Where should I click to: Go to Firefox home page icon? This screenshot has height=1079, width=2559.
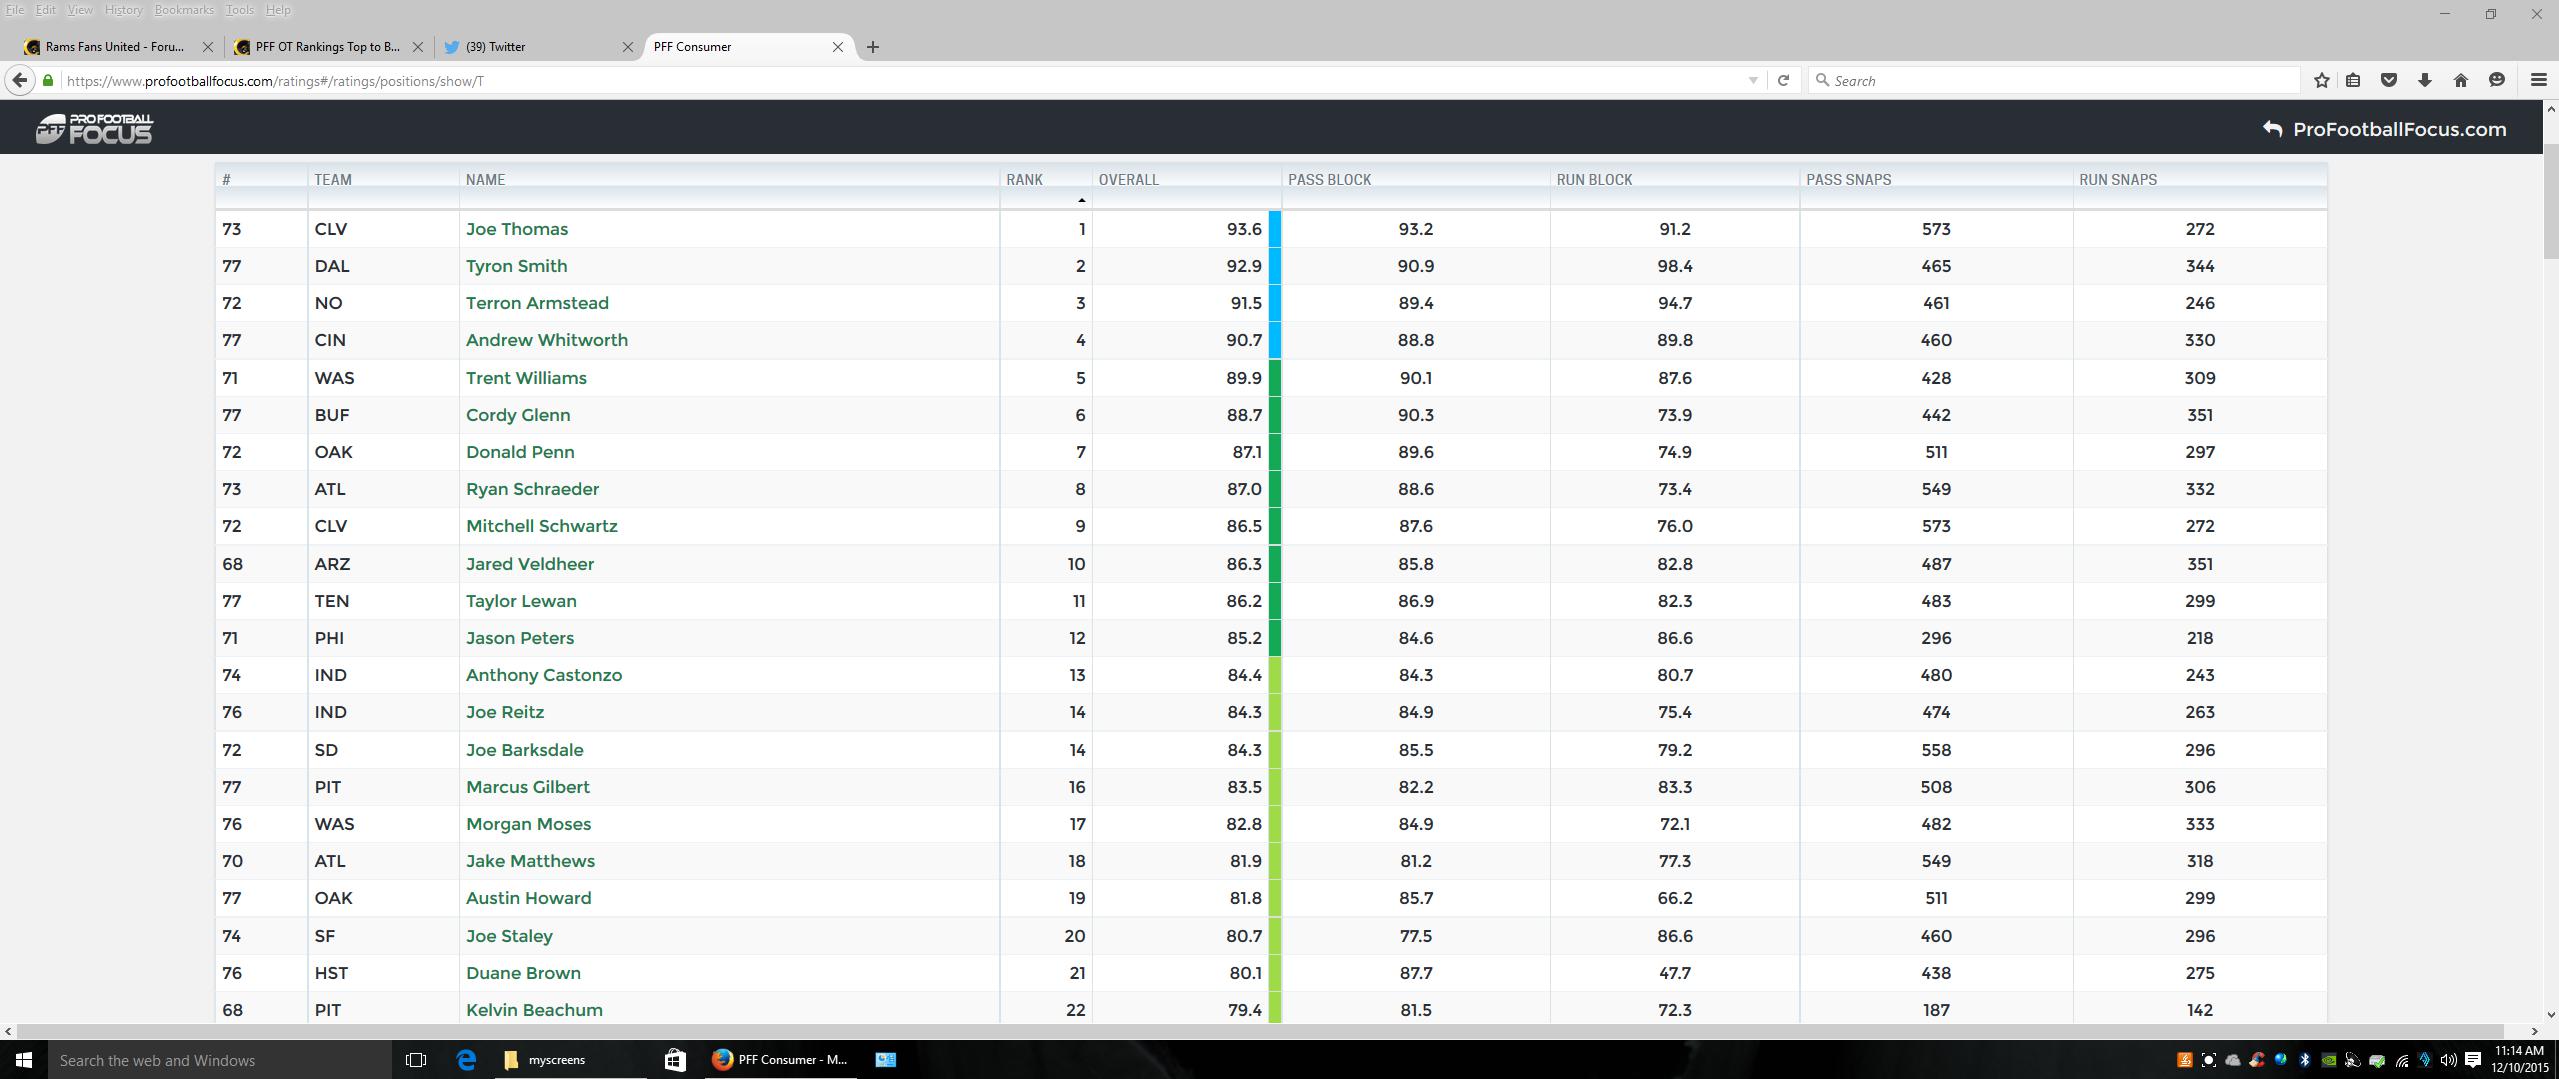pyautogui.click(x=2461, y=80)
